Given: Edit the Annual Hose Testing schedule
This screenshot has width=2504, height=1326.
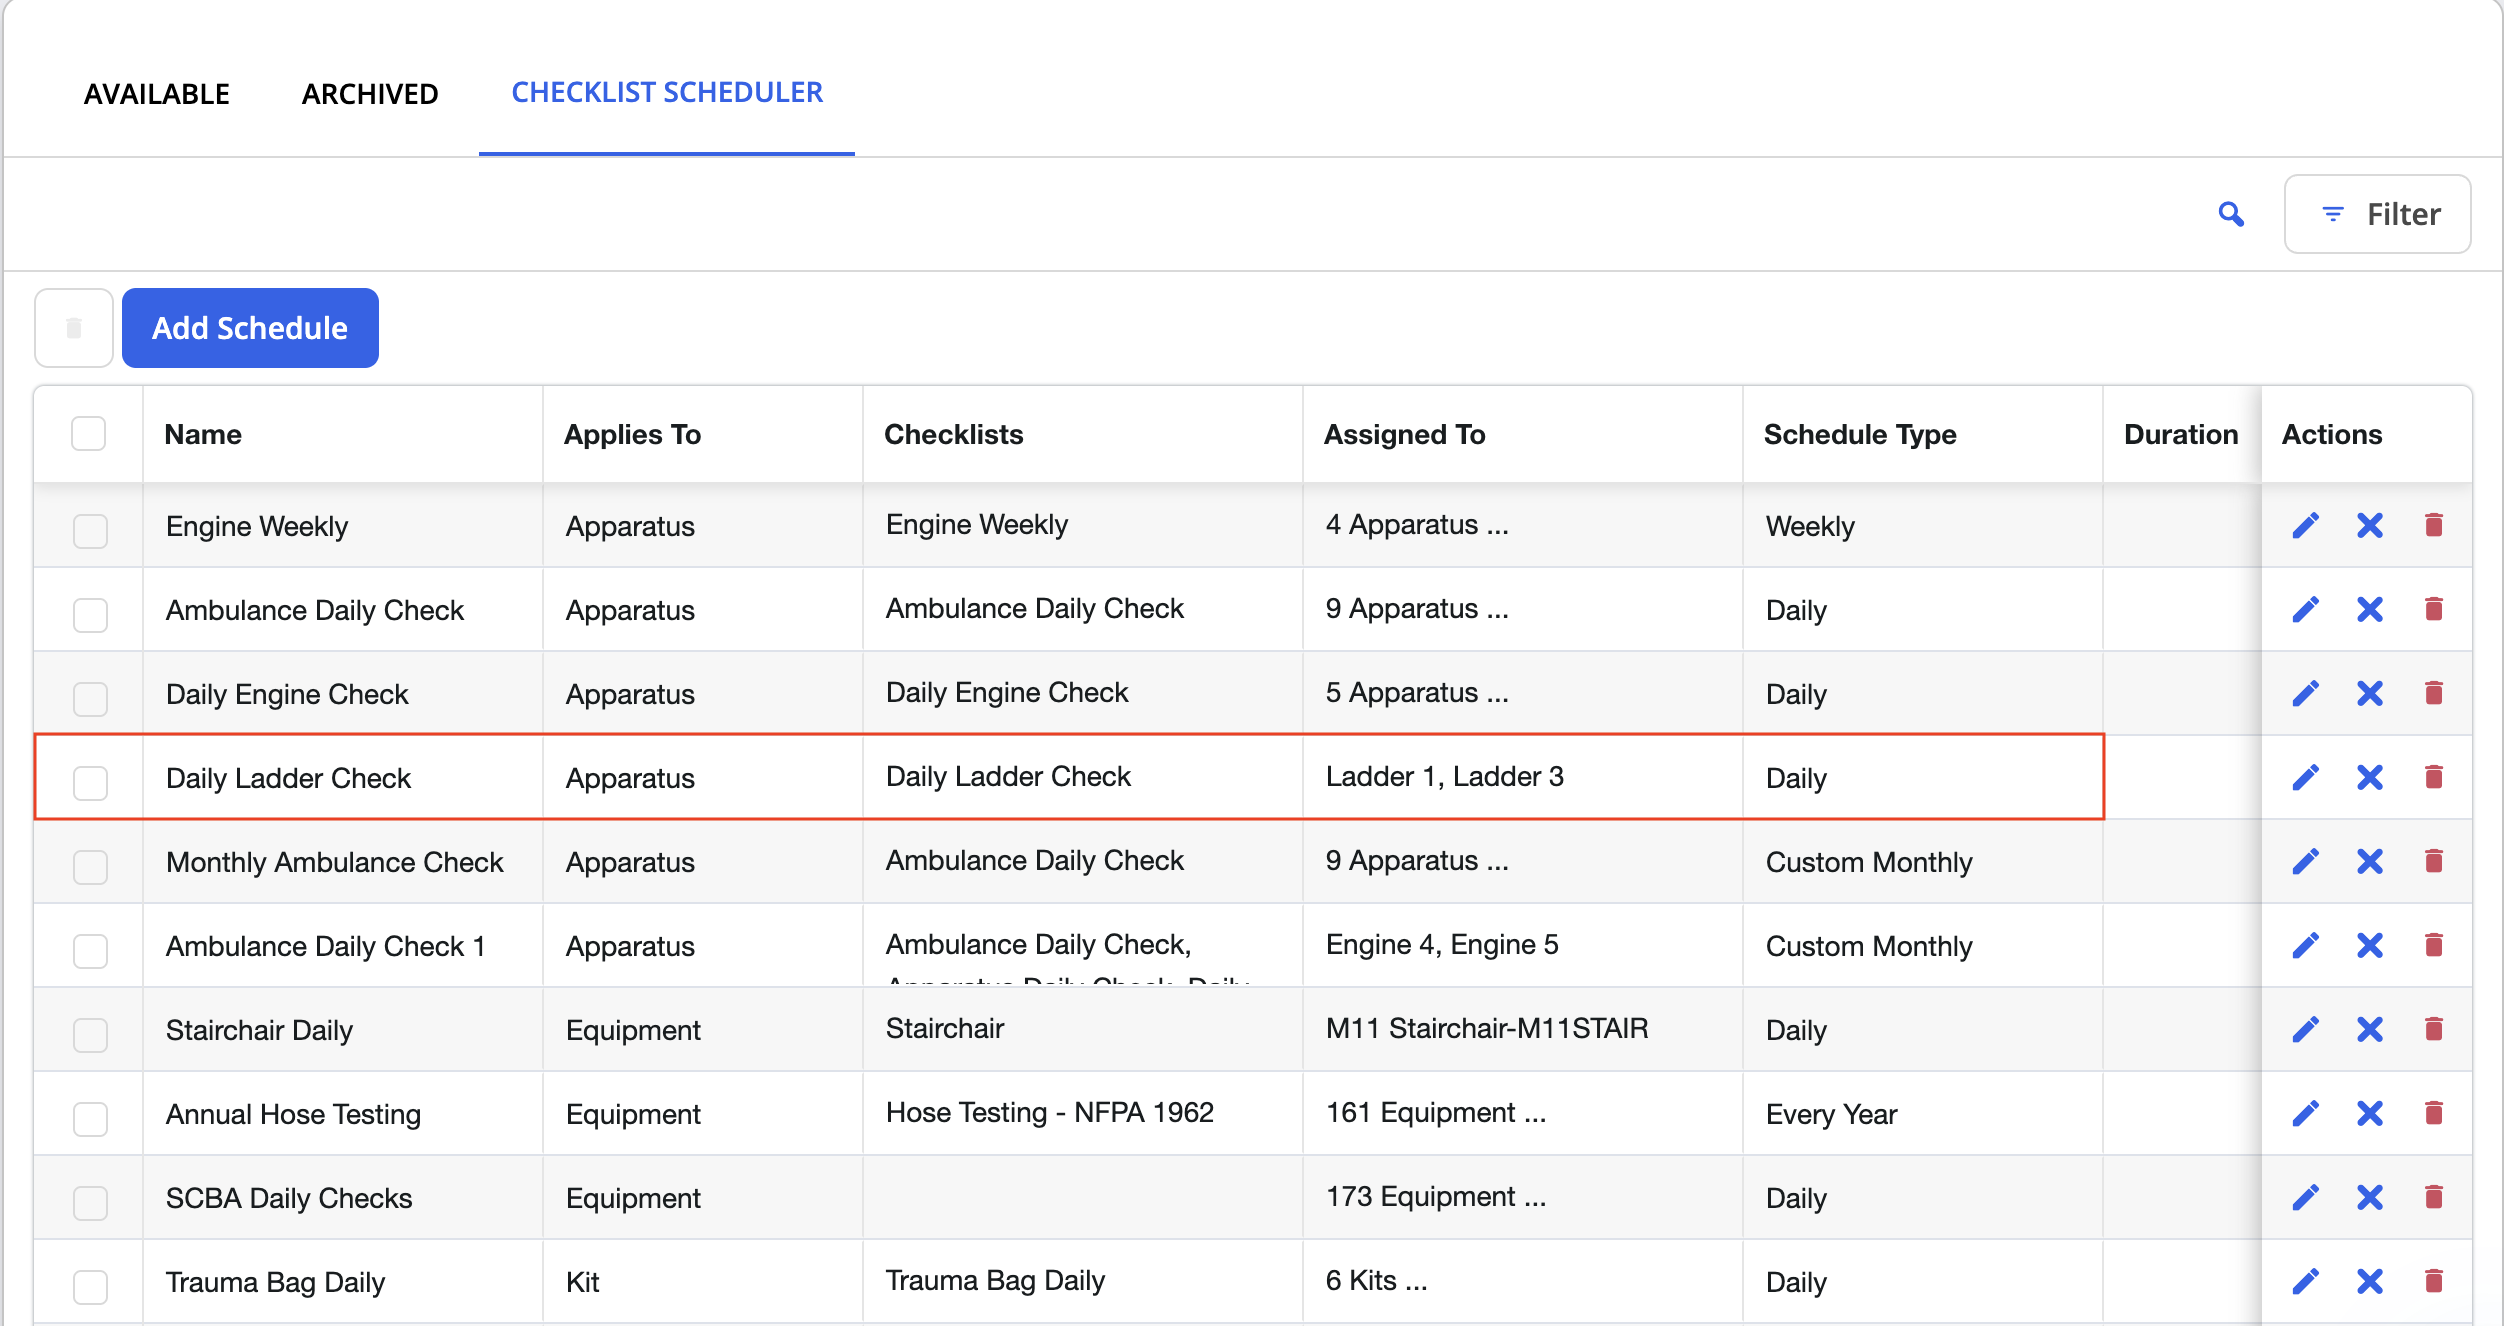Looking at the screenshot, I should tap(2306, 1113).
